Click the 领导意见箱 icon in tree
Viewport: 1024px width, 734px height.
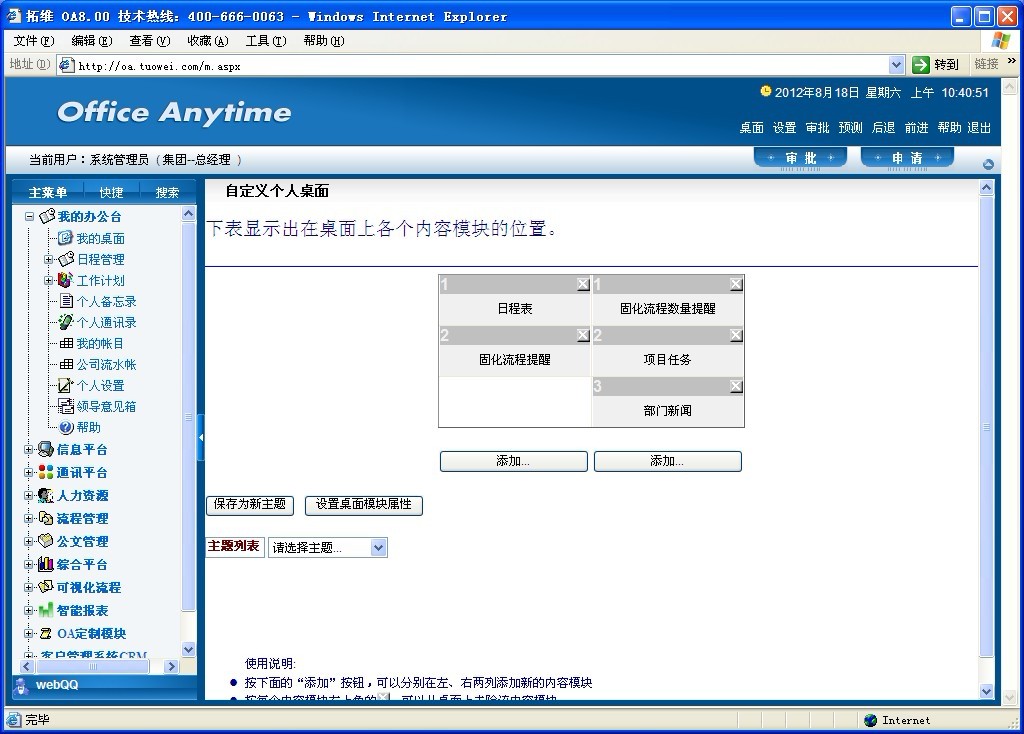[65, 406]
